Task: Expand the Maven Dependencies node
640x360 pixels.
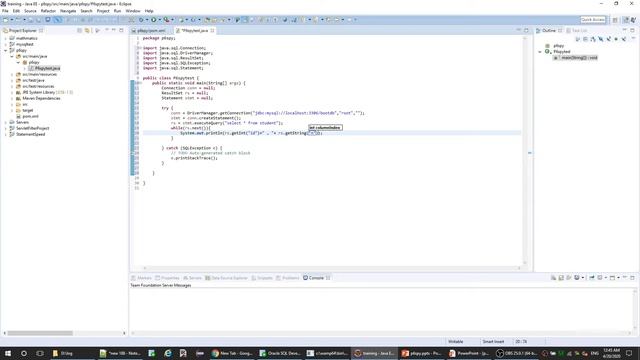Action: click(12, 98)
